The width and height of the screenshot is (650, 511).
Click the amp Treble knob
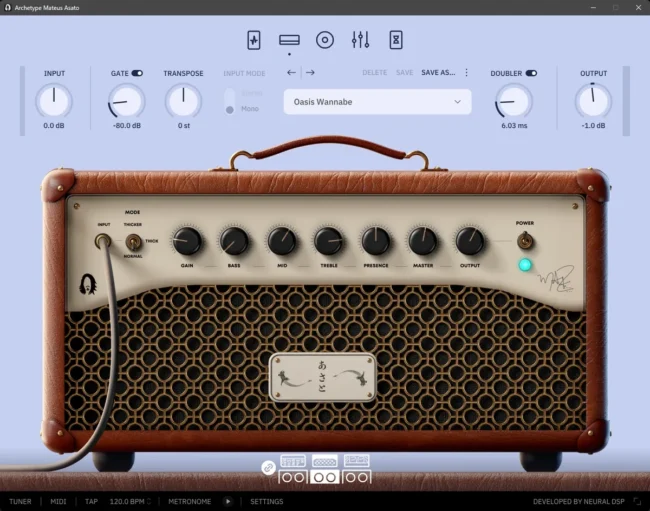click(329, 241)
